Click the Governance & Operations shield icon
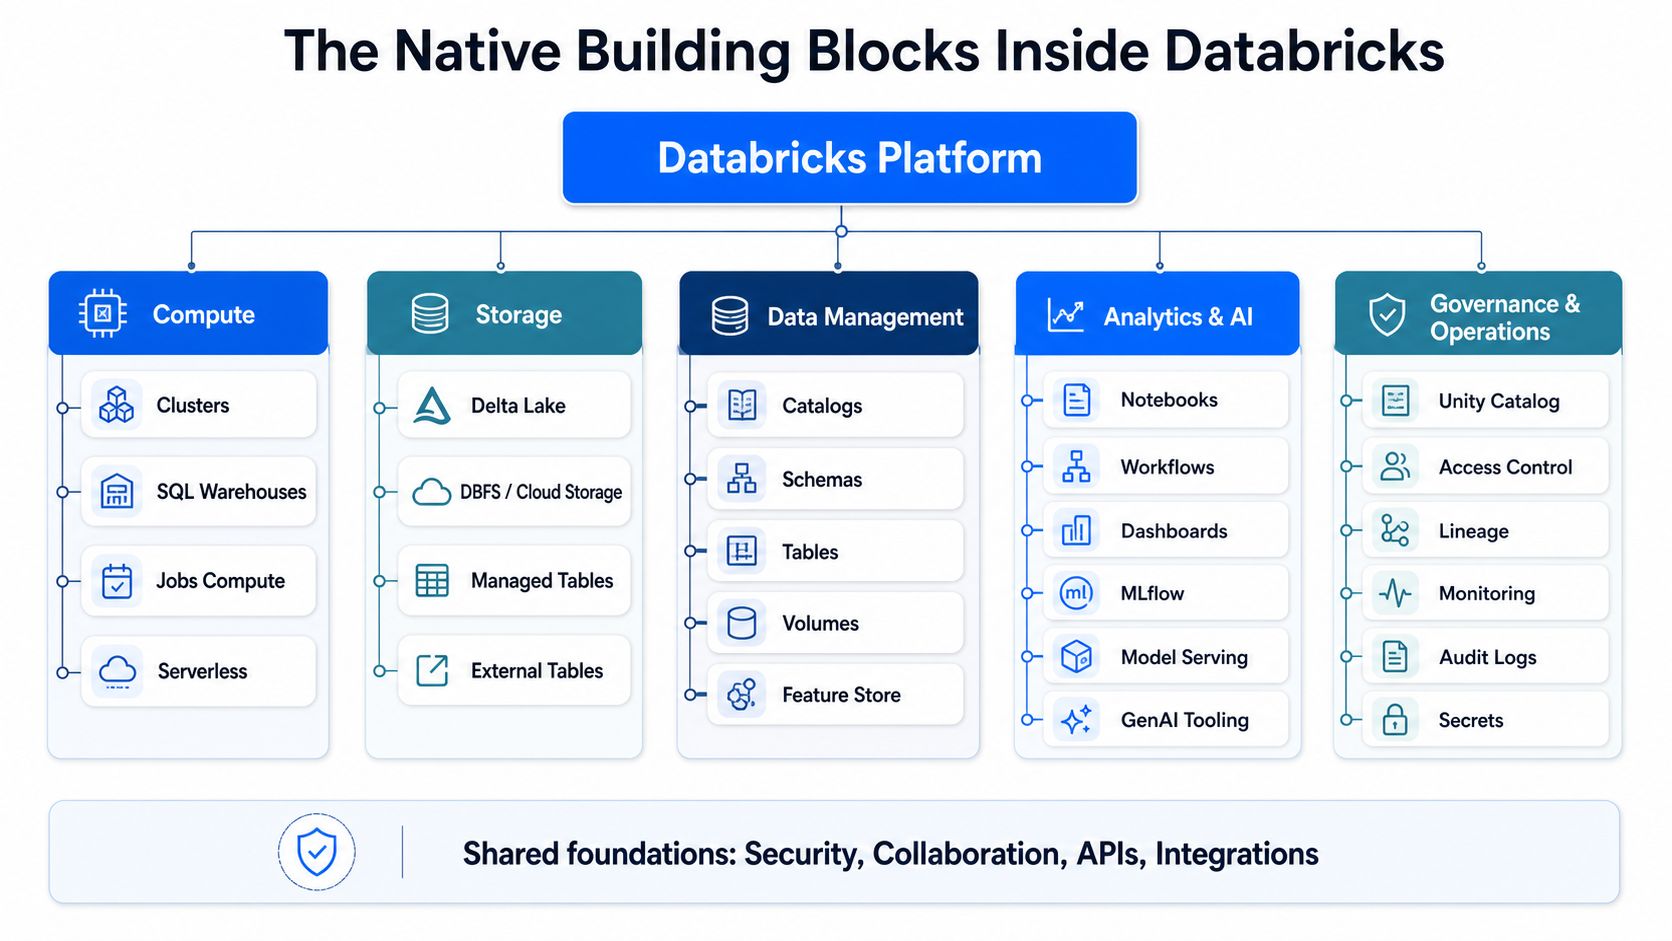This screenshot has width=1672, height=941. point(1387,315)
